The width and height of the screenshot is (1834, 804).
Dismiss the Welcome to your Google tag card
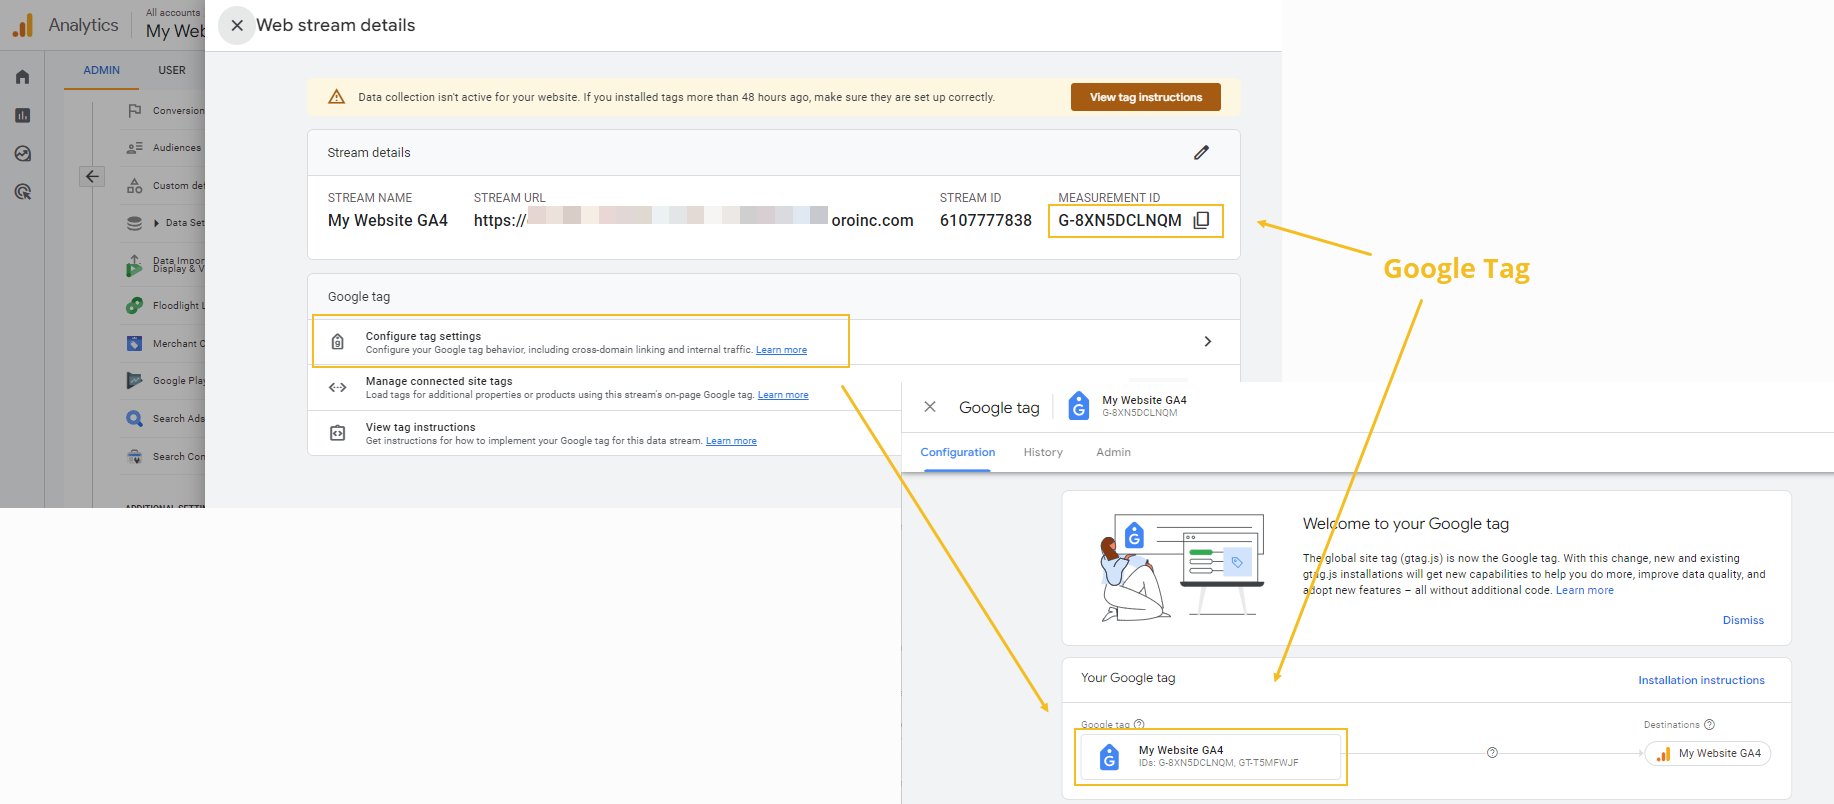tap(1742, 620)
